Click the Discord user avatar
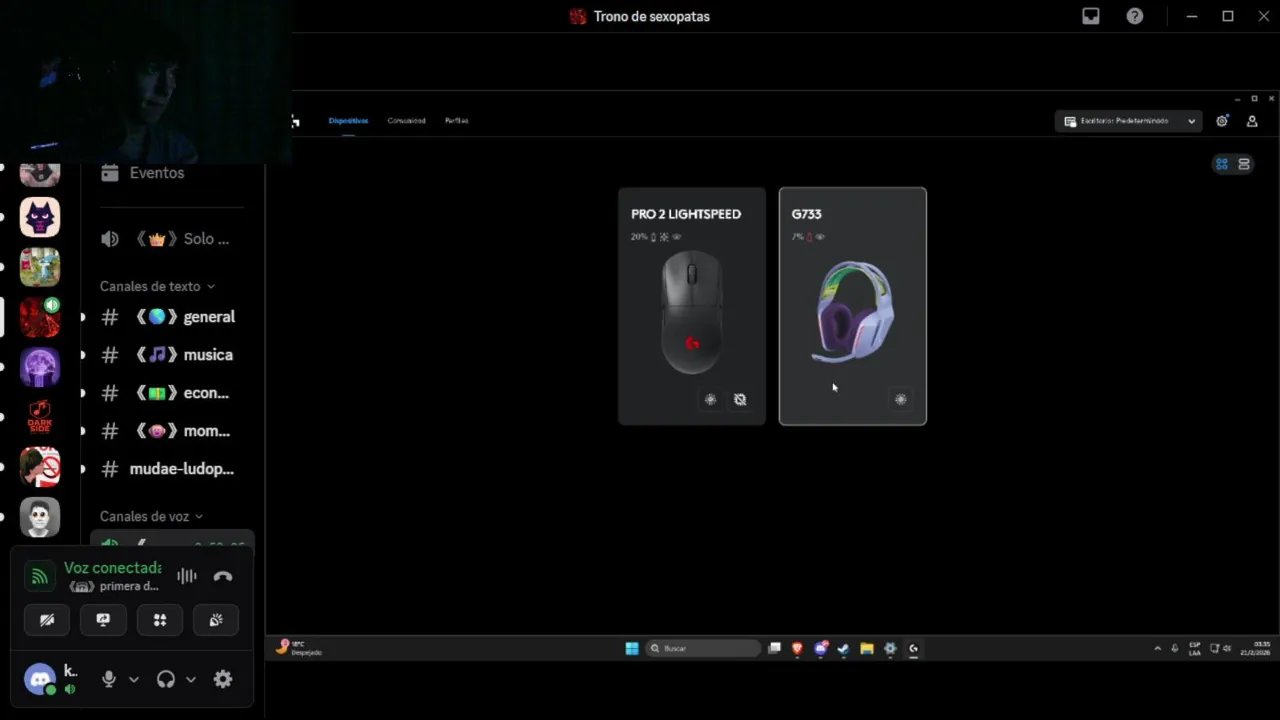The height and width of the screenshot is (720, 1280). (x=40, y=679)
